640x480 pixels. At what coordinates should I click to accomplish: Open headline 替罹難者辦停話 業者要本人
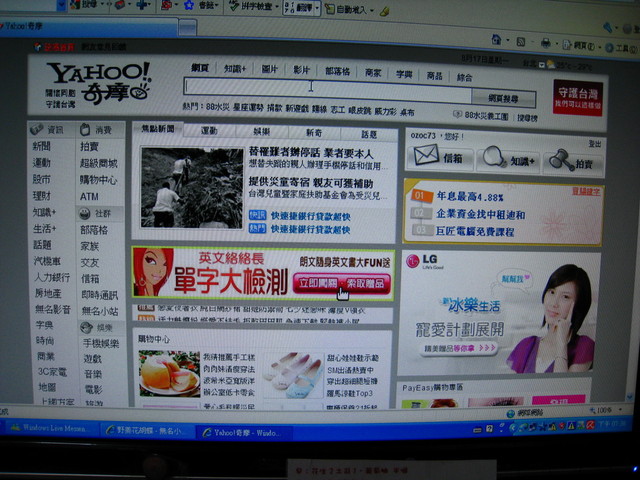[311, 153]
